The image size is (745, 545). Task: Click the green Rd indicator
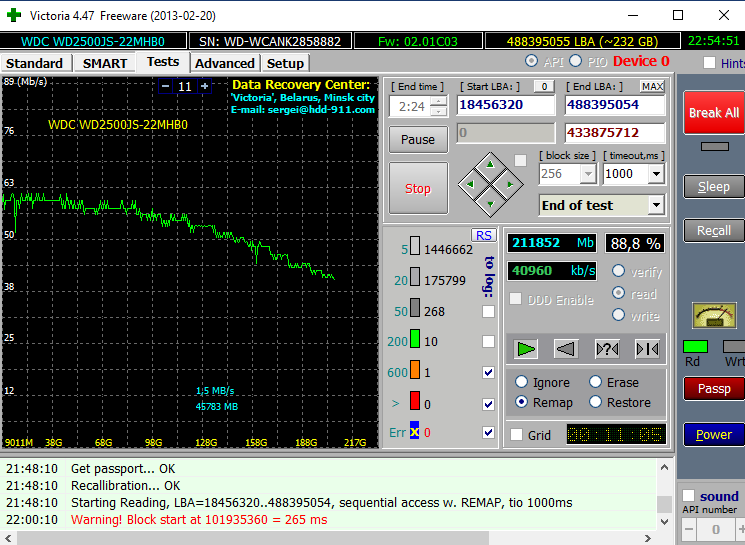695,346
